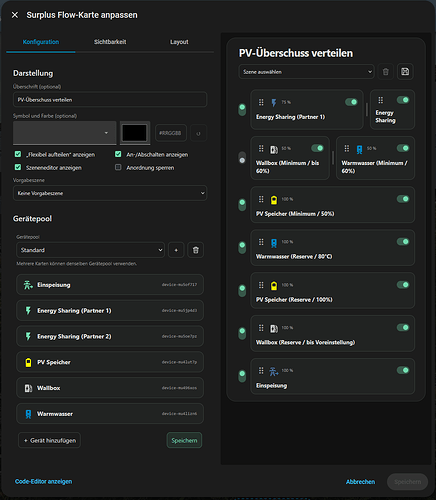This screenshot has height=500, width=436.
Task: Switch to the Layout tab
Action: tap(179, 42)
